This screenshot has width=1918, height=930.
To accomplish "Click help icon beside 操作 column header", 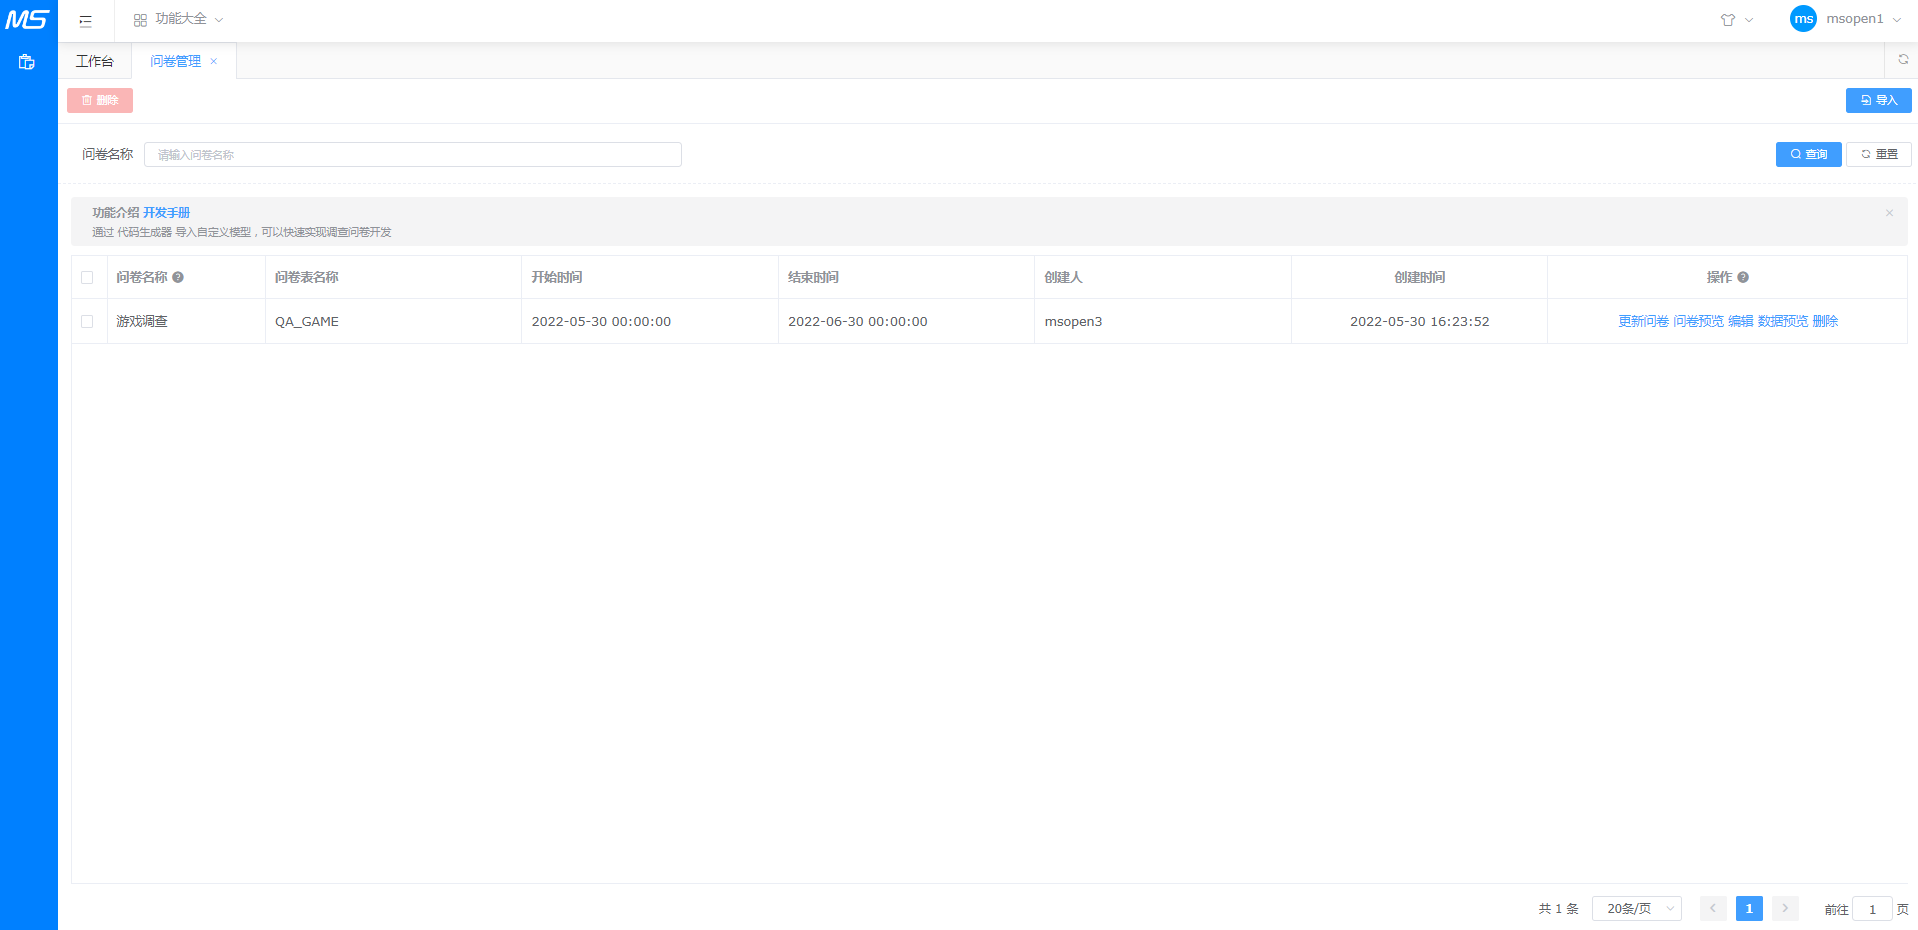I will click(x=1743, y=278).
